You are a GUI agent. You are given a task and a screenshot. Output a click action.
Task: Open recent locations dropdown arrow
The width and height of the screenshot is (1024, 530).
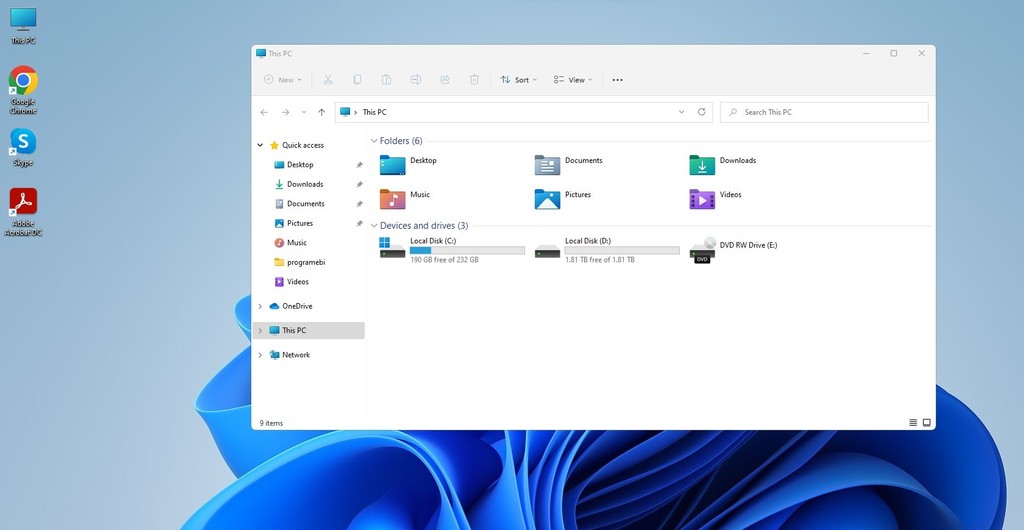[x=304, y=112]
